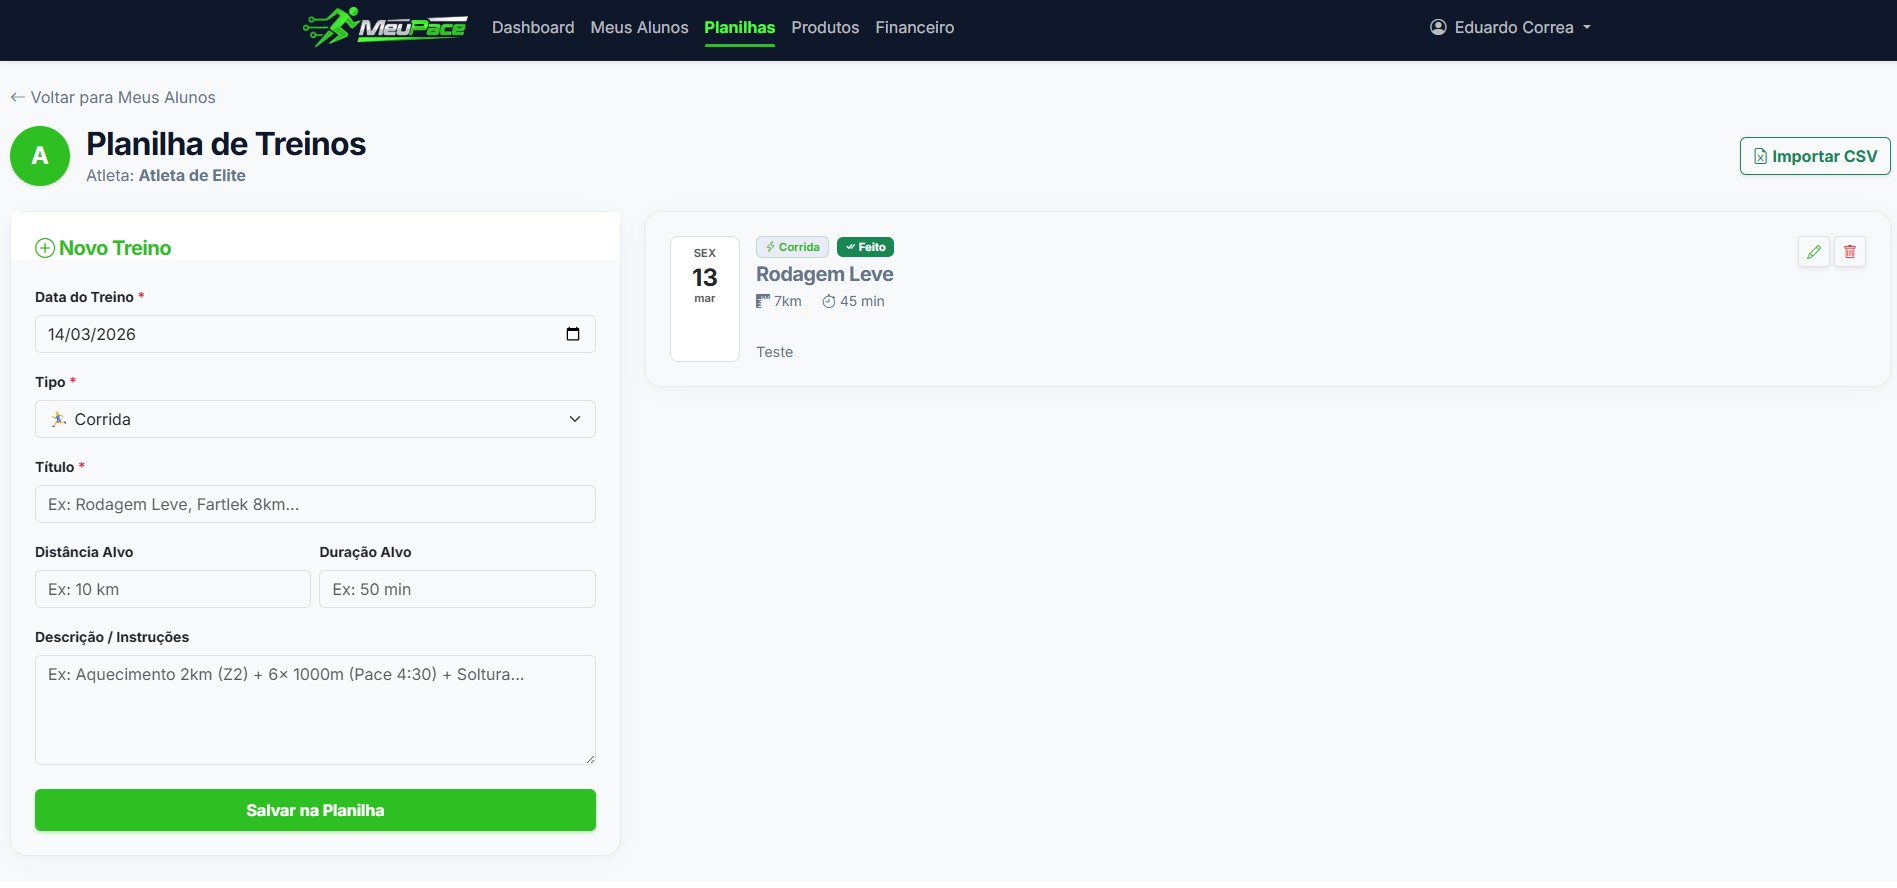Viewport: 1897px width, 888px height.
Task: Open the Produtos page
Action: pyautogui.click(x=825, y=27)
